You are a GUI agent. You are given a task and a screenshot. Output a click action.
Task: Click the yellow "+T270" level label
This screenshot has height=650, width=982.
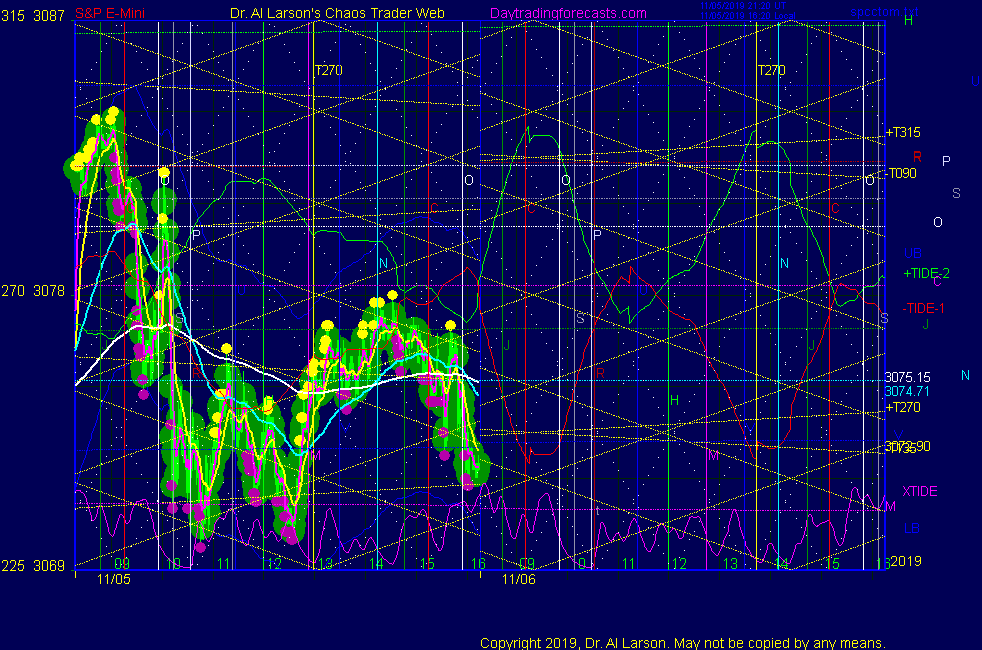point(903,408)
